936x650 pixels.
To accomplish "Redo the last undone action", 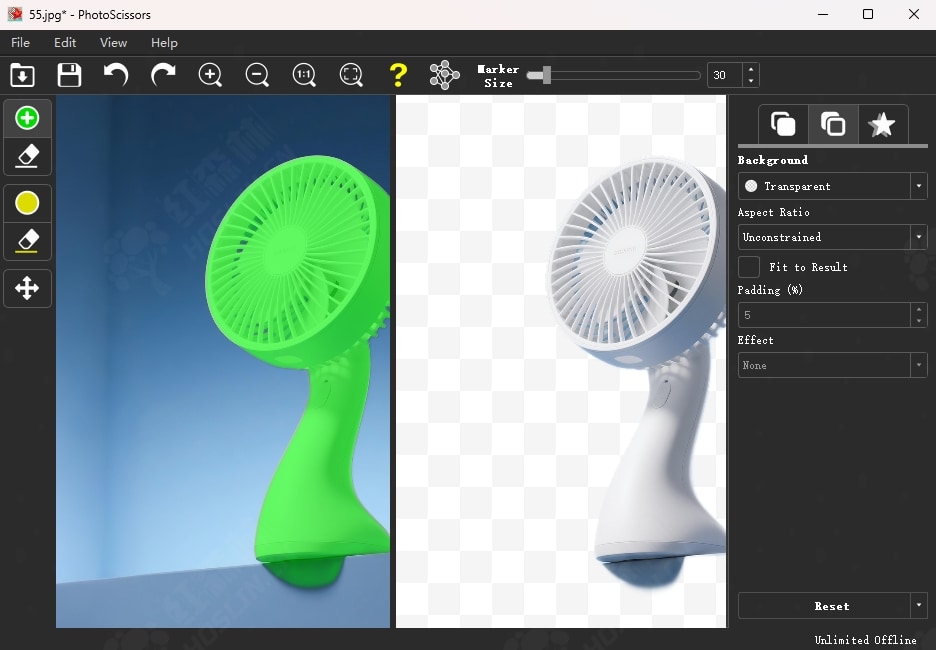I will (163, 75).
